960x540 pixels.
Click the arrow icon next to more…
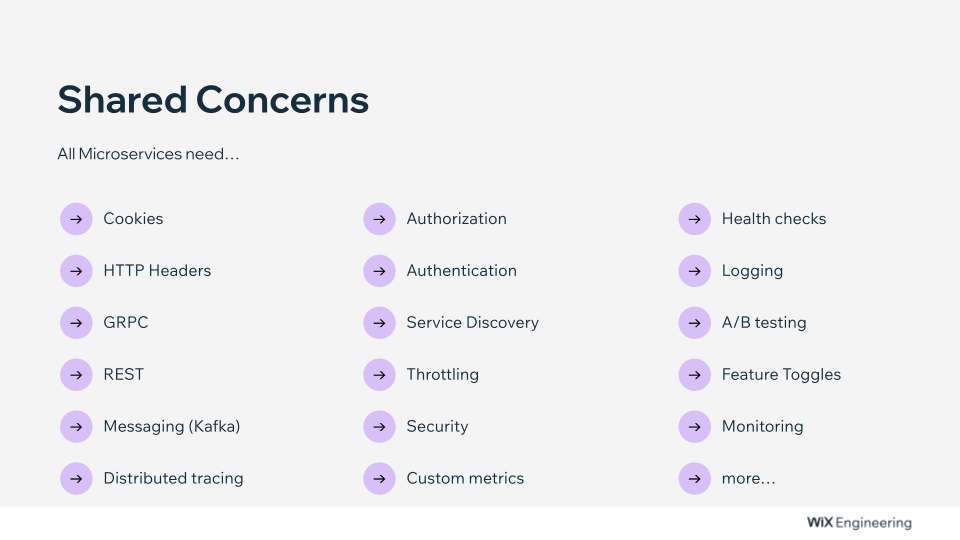click(694, 479)
